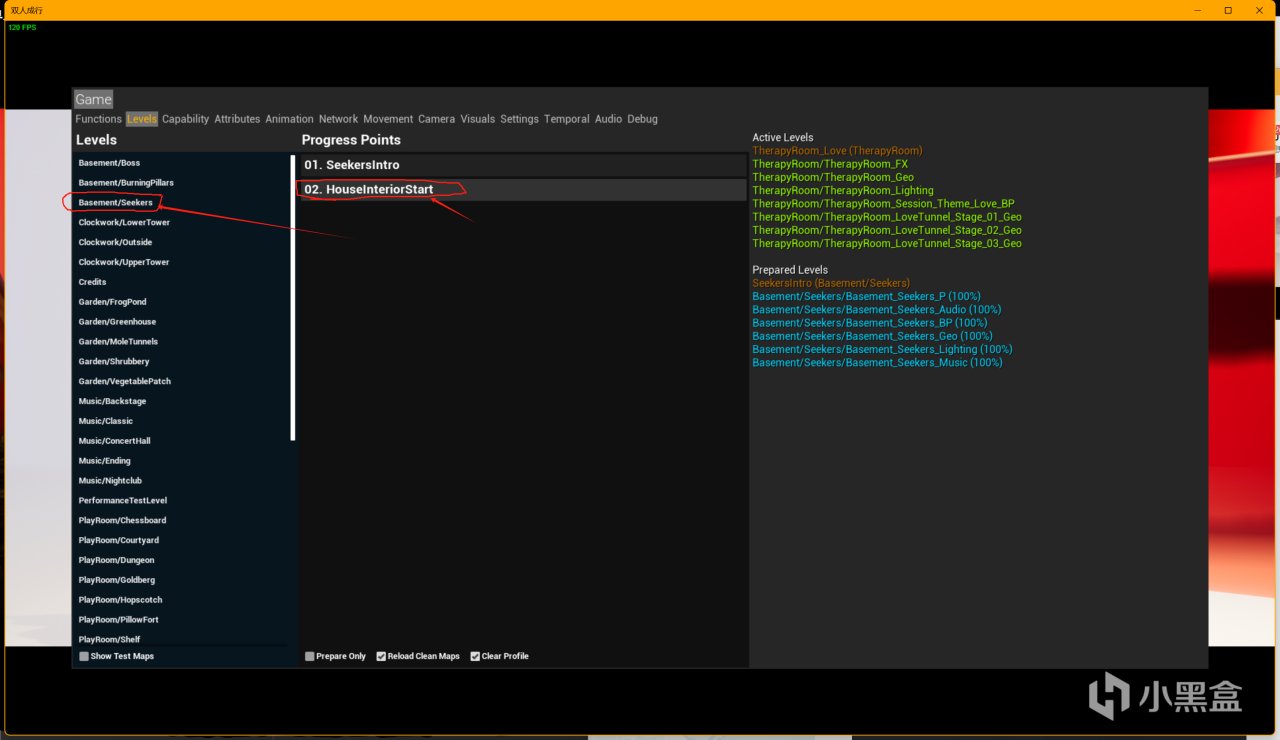Open the Network tab

click(338, 119)
